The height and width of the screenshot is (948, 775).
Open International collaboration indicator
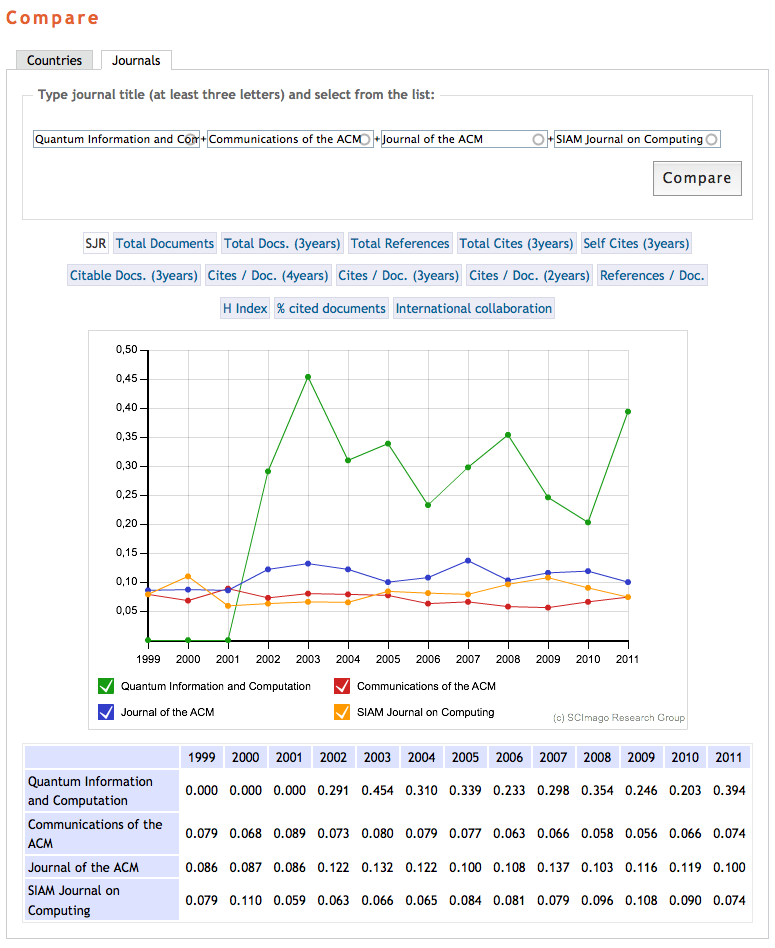point(474,308)
